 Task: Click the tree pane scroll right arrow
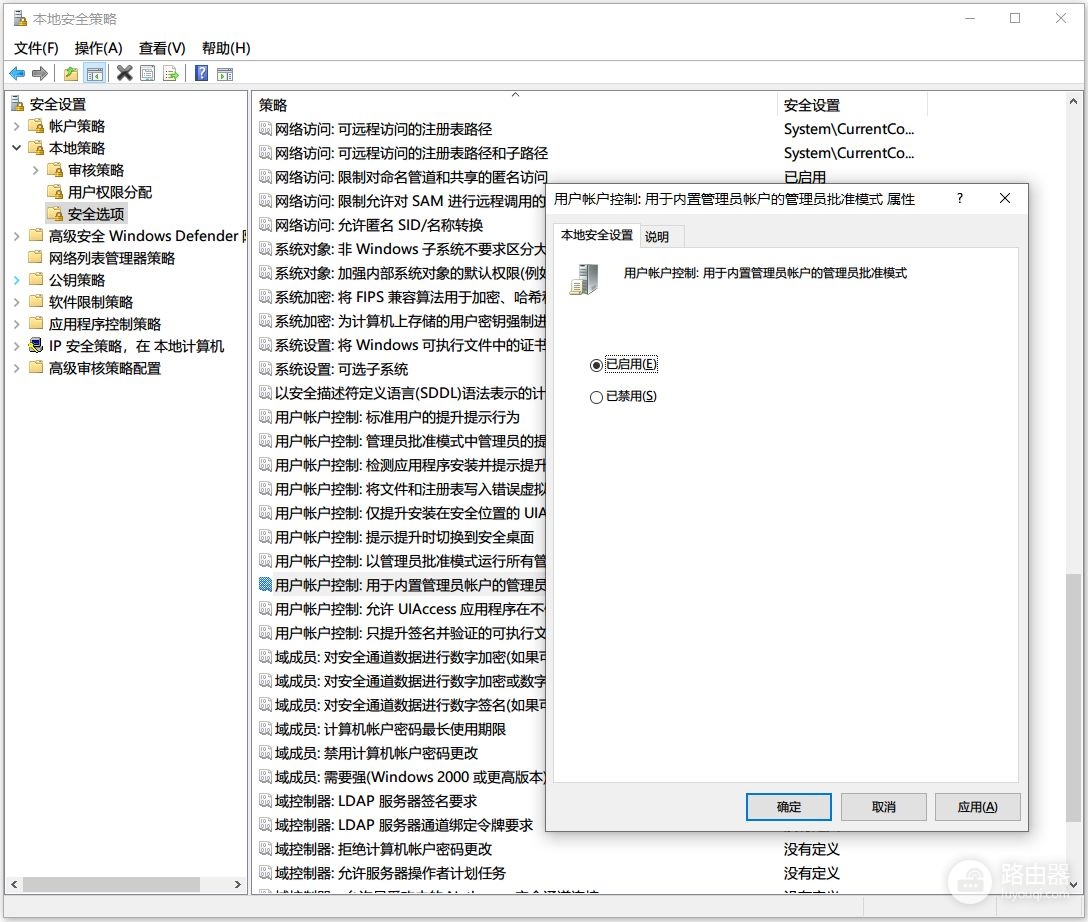click(x=237, y=885)
